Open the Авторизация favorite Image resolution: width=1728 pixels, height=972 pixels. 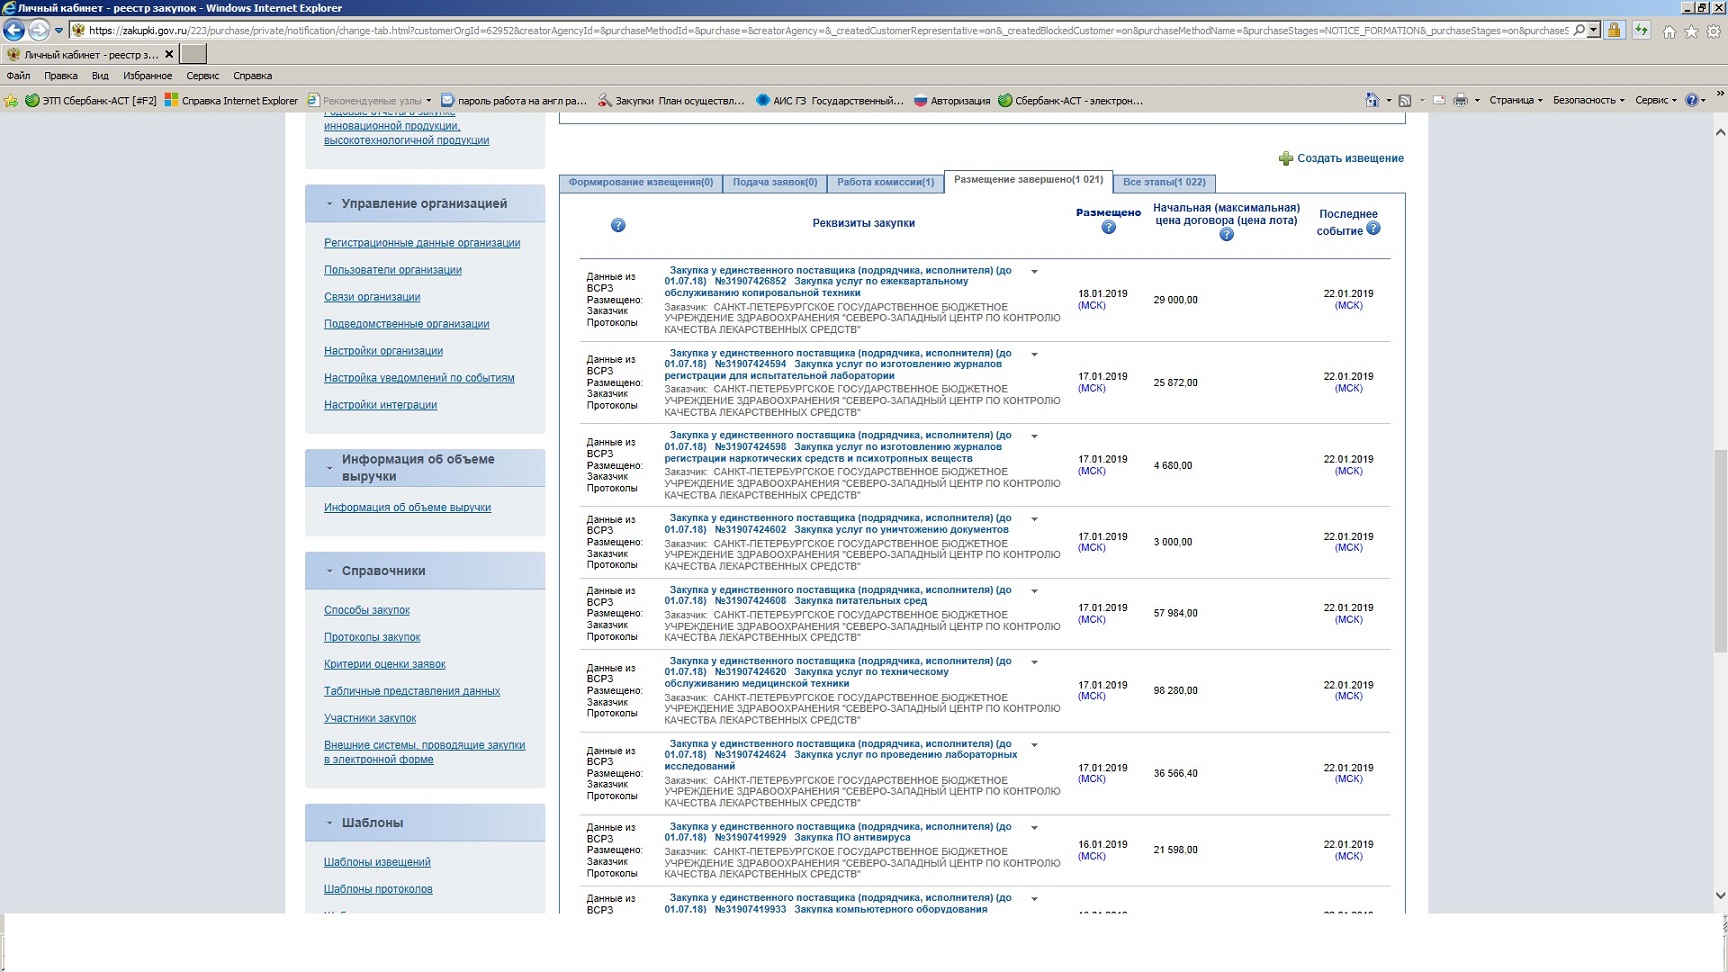click(x=952, y=100)
